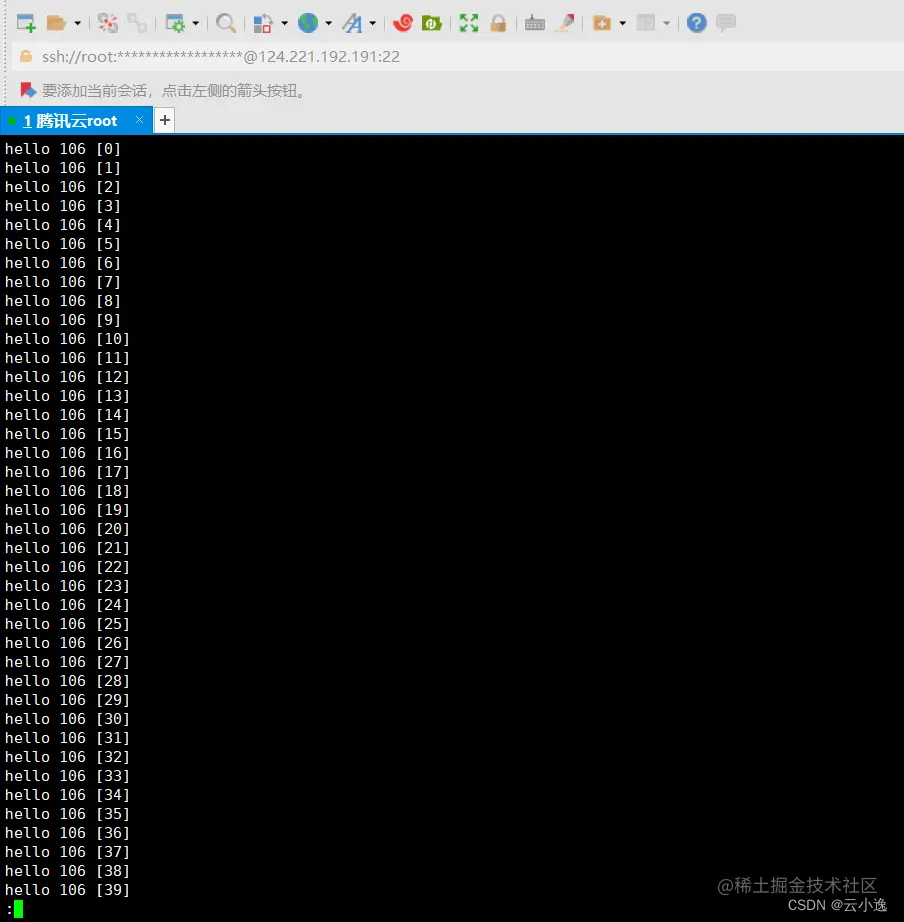904x922 pixels.
Task: Open Help with the blue question icon
Action: [x=696, y=24]
